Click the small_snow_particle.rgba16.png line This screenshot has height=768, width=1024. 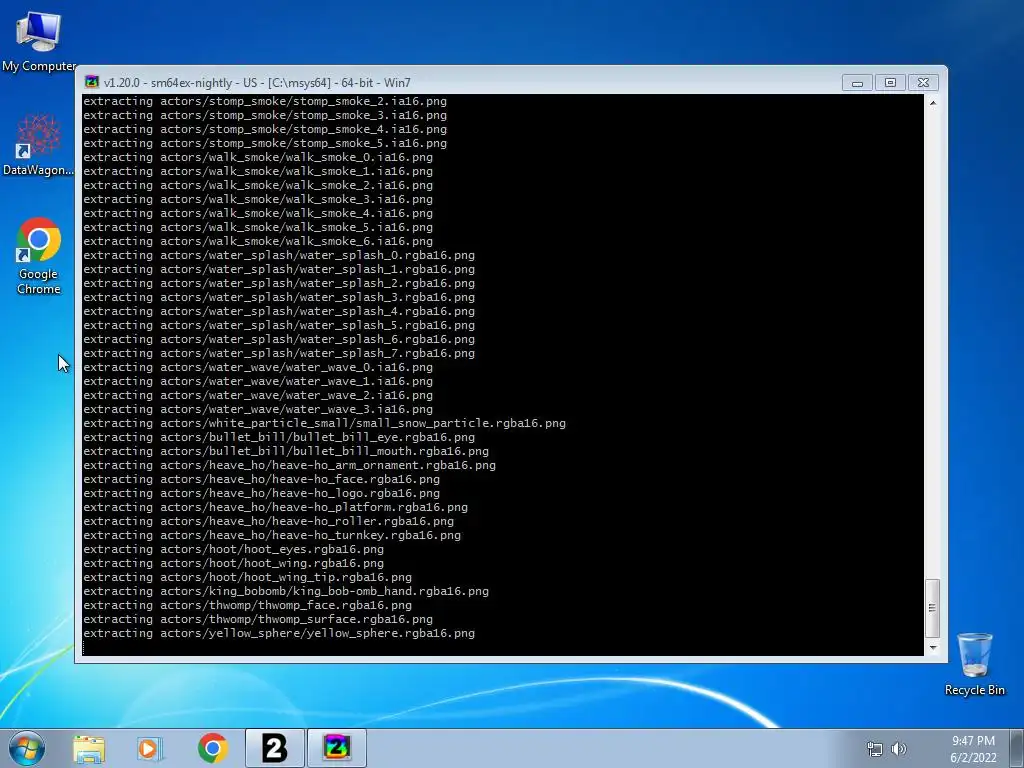(x=325, y=423)
